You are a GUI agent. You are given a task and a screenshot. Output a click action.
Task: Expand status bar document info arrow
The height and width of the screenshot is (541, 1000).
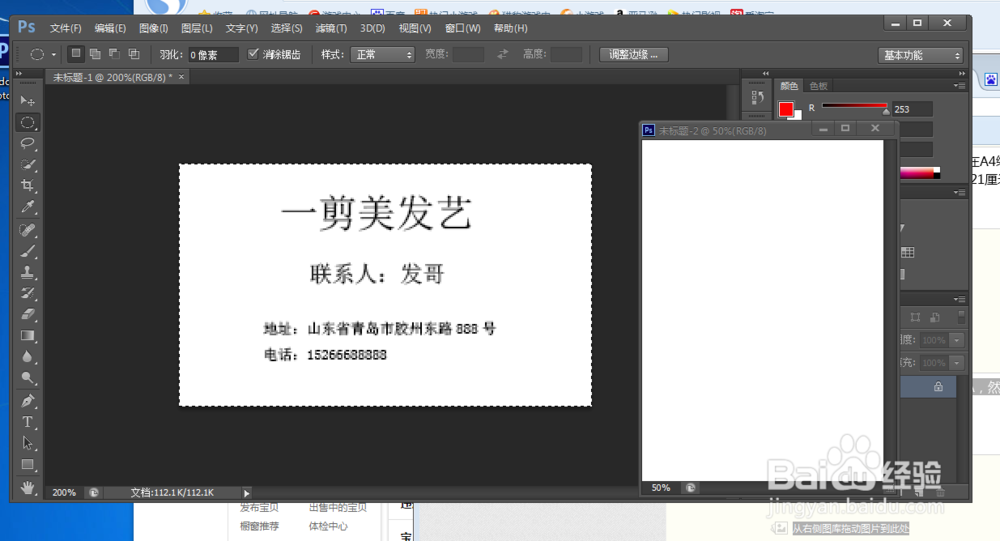coord(246,493)
